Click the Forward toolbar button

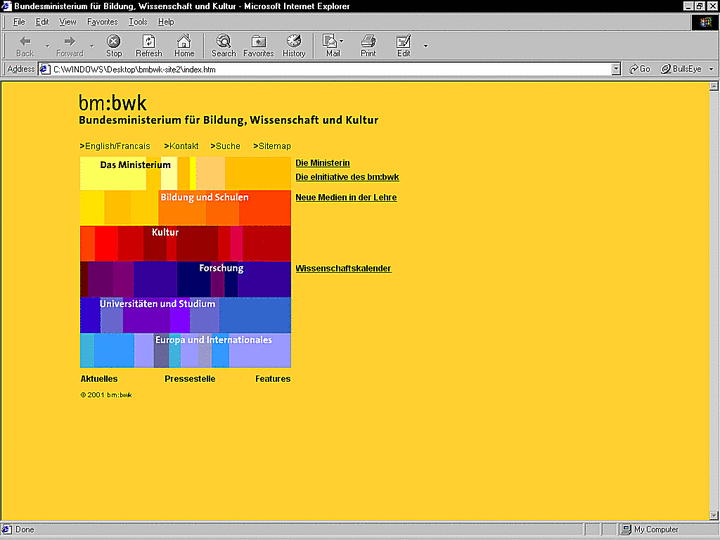tap(69, 45)
